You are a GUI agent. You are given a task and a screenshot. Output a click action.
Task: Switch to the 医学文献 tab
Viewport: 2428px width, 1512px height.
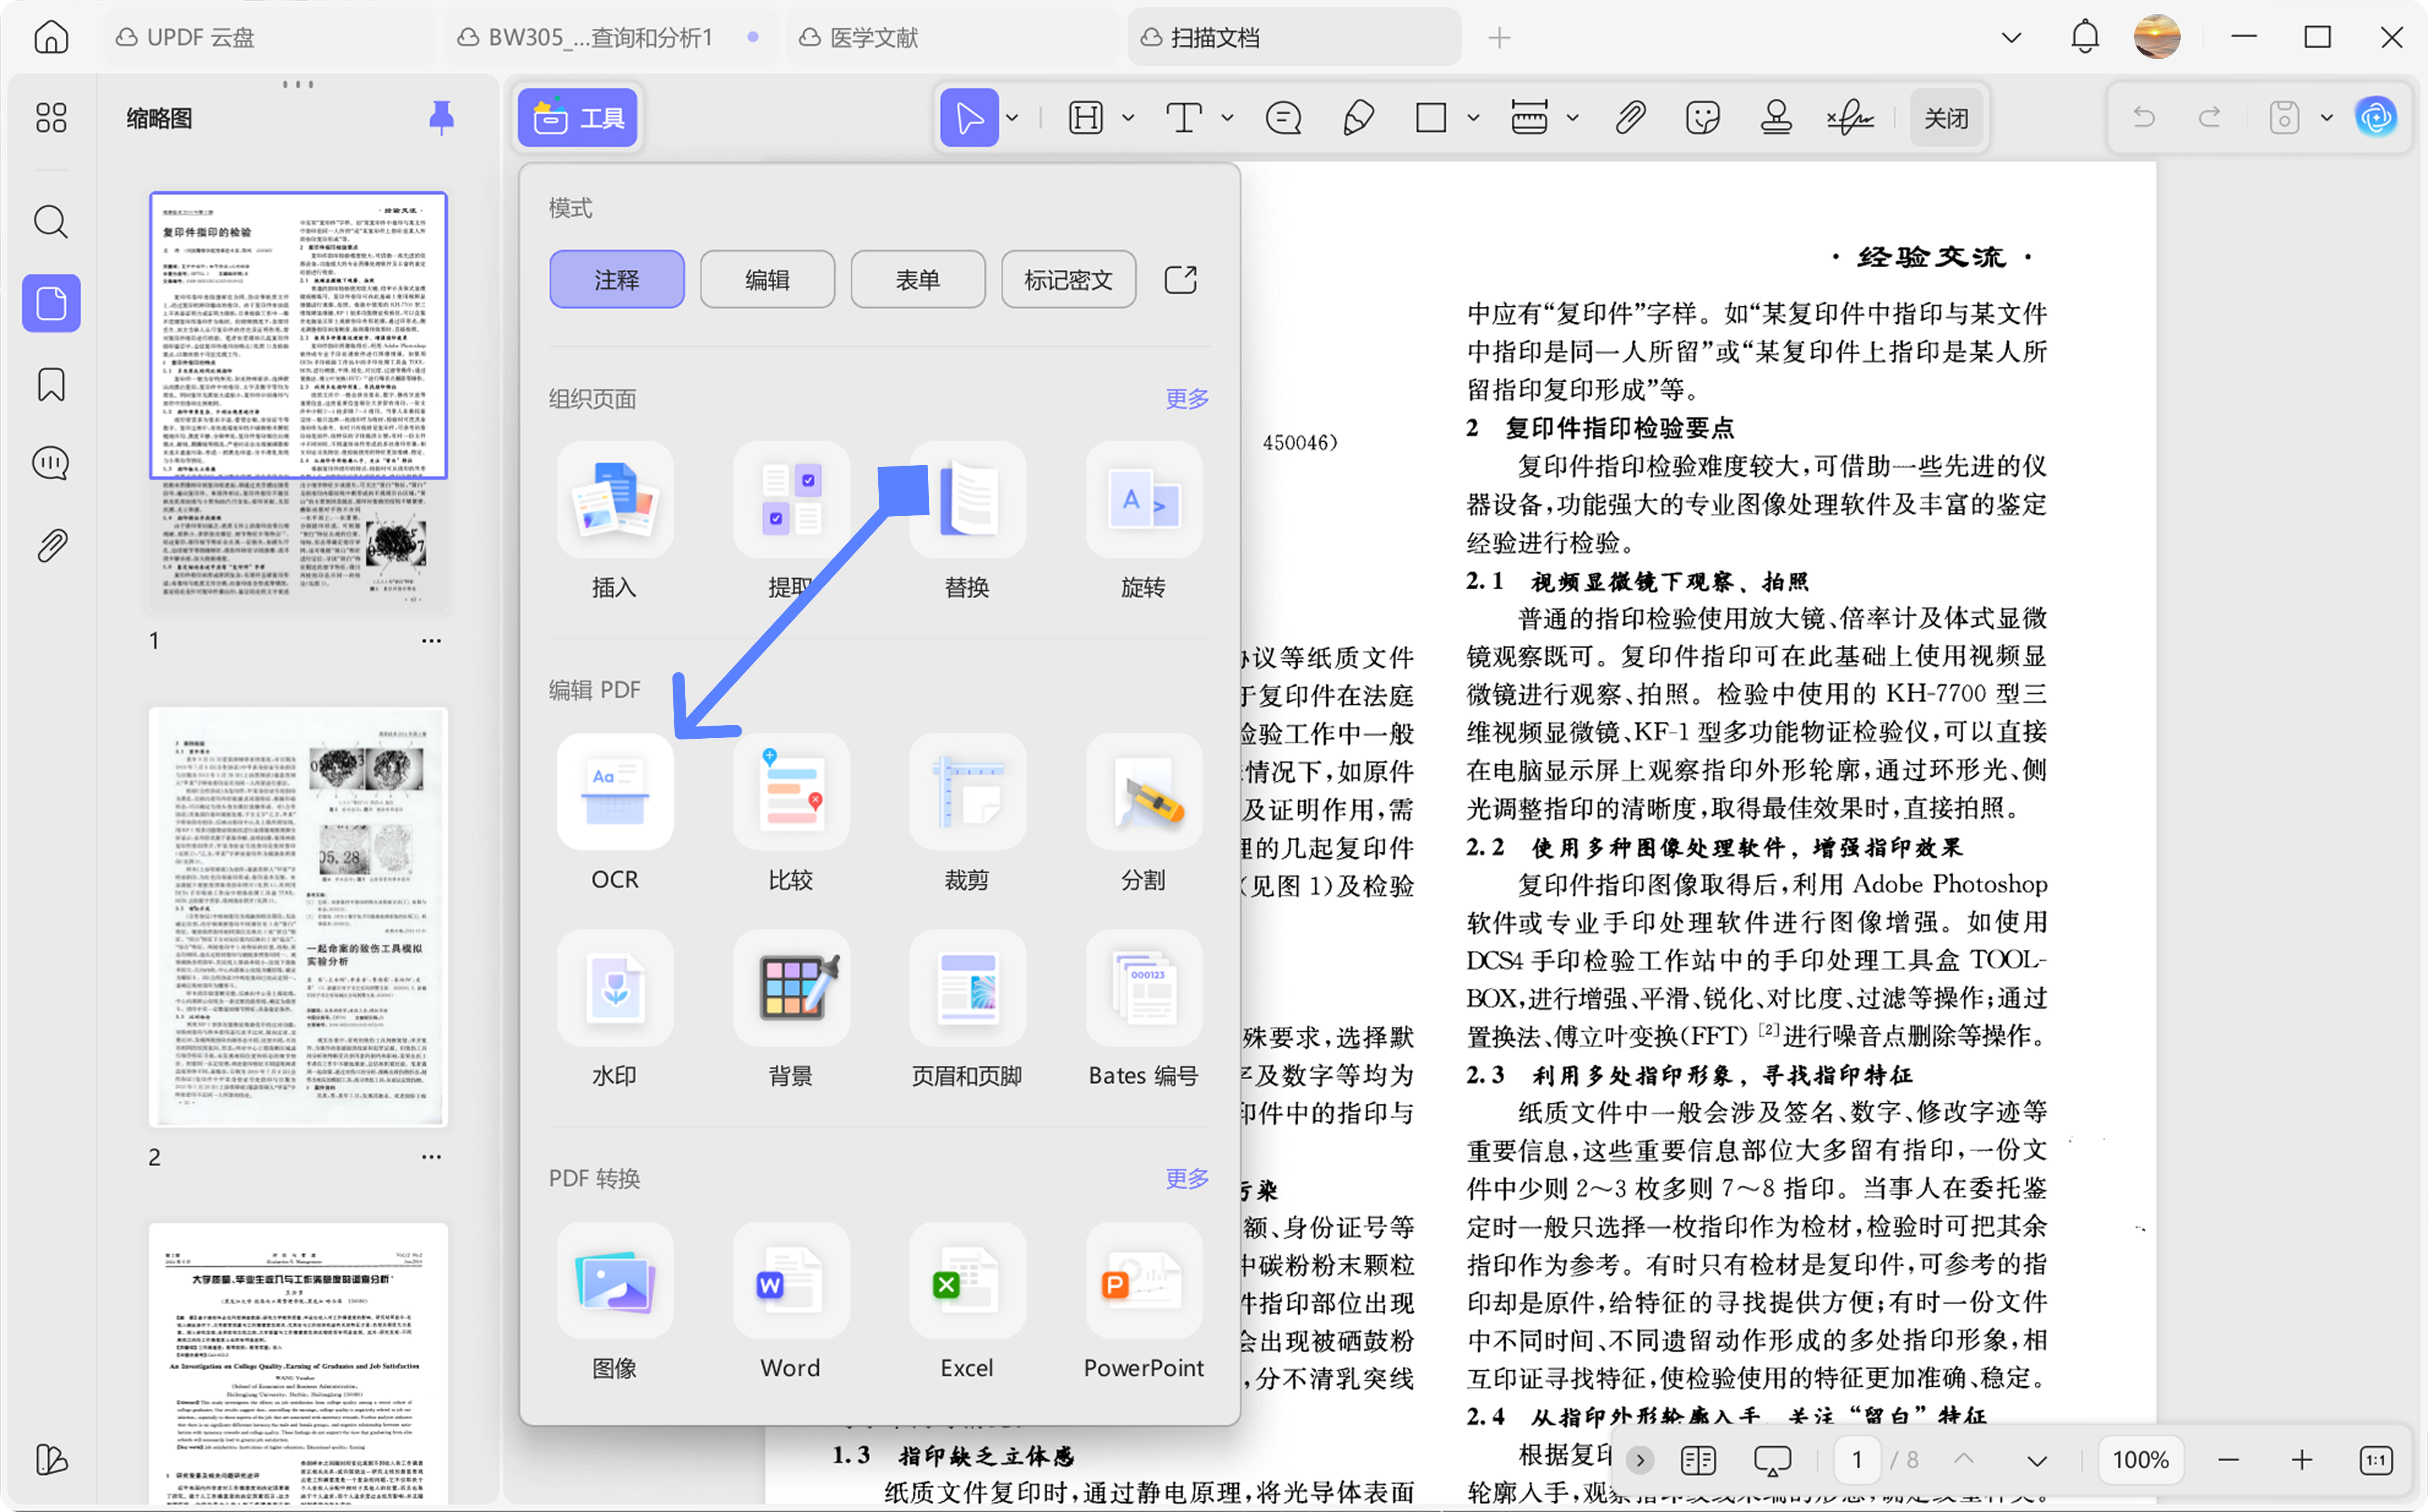873,38
